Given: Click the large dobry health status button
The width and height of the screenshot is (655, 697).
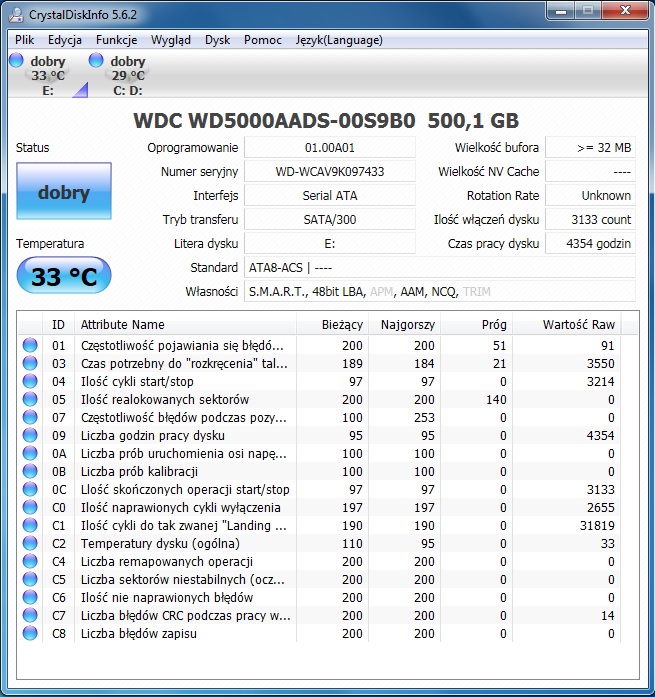Looking at the screenshot, I should pyautogui.click(x=64, y=191).
